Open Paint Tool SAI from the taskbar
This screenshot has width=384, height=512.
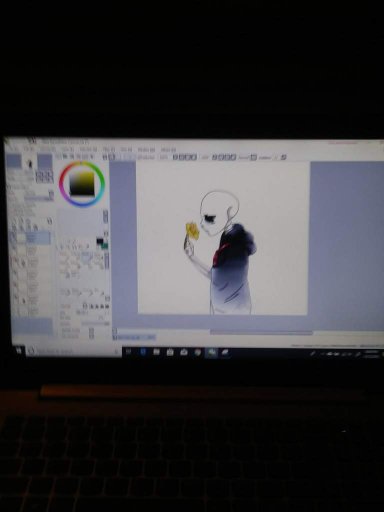(x=211, y=352)
